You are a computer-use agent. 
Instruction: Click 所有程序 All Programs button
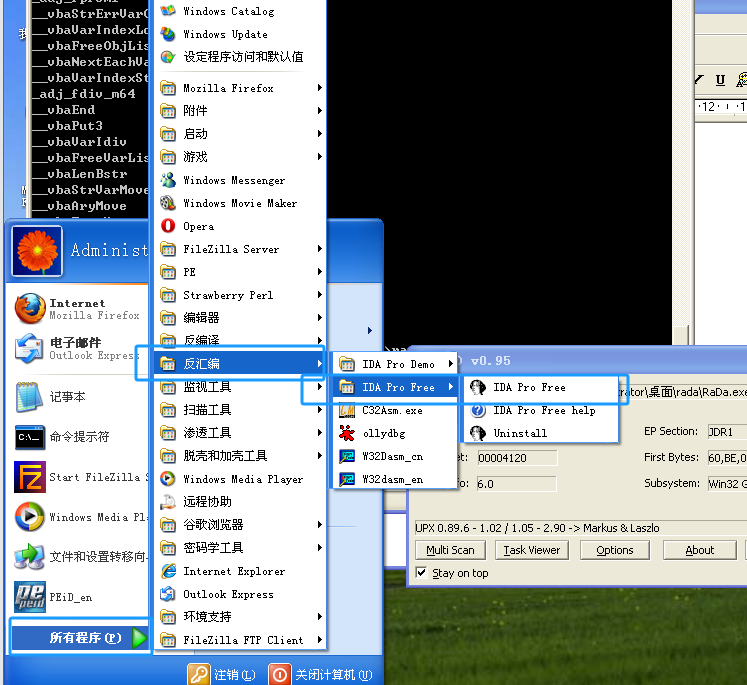coord(80,637)
